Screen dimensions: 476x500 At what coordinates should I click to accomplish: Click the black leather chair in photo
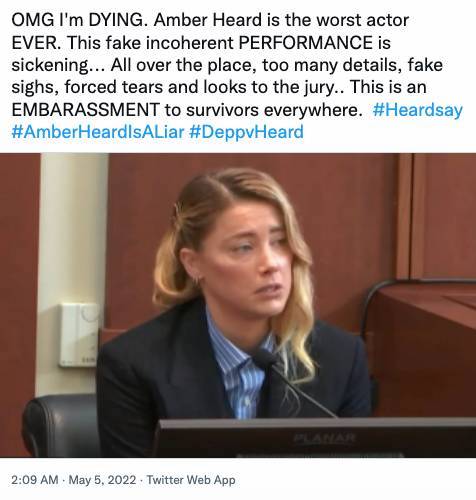click(x=62, y=425)
